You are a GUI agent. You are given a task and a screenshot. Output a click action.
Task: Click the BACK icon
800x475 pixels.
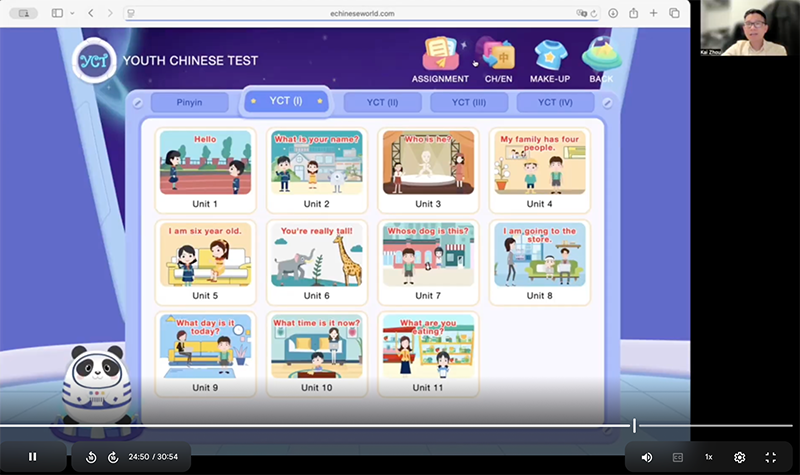(601, 58)
